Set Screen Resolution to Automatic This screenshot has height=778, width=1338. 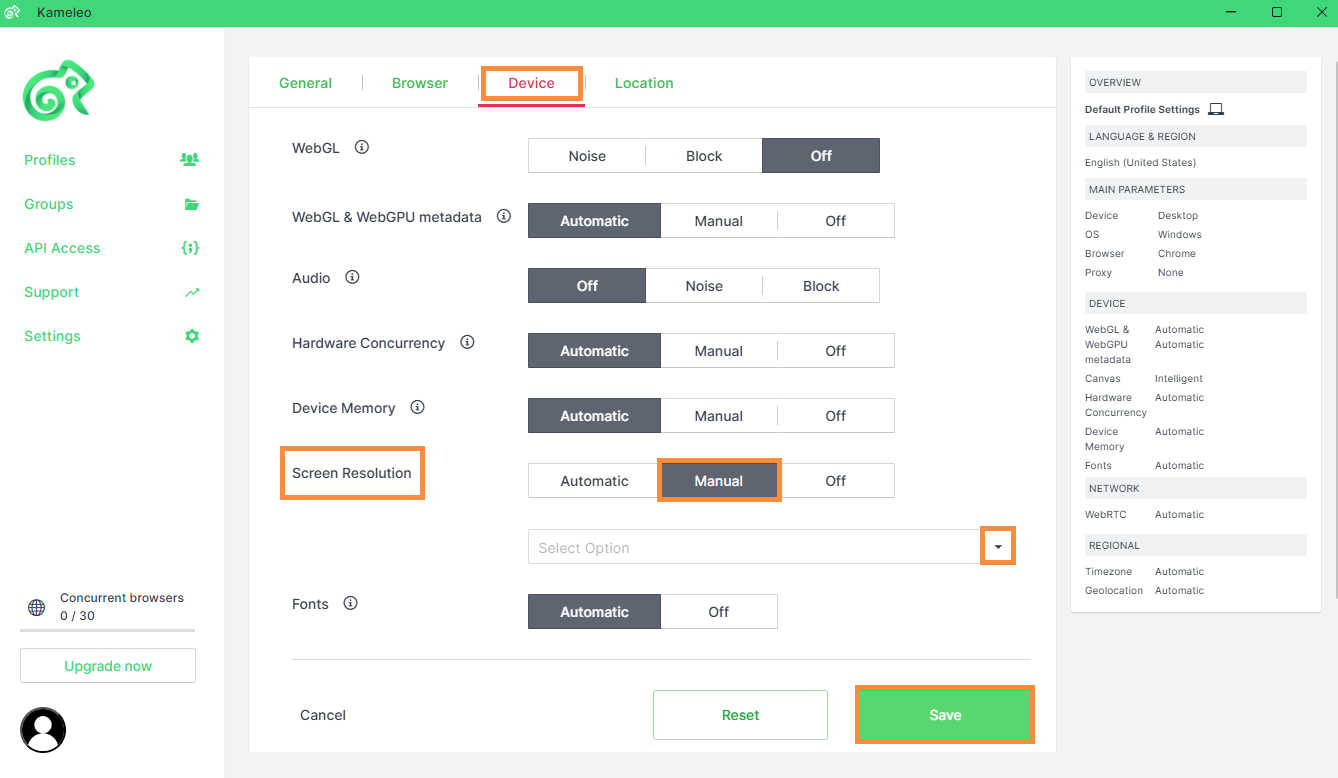(x=594, y=481)
